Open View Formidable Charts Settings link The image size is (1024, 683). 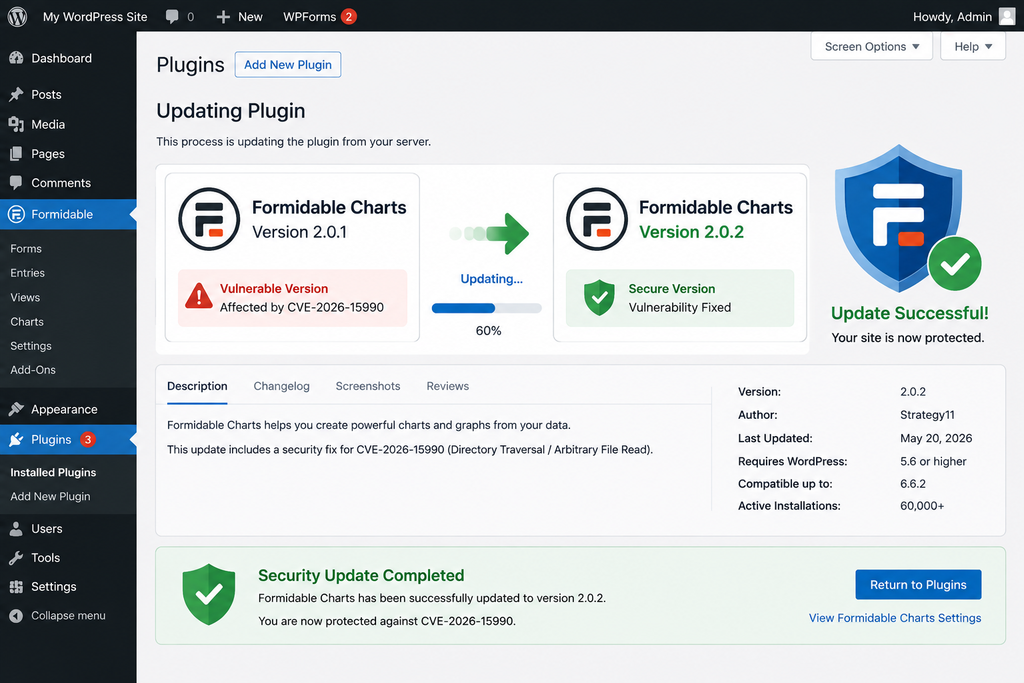[x=895, y=618]
